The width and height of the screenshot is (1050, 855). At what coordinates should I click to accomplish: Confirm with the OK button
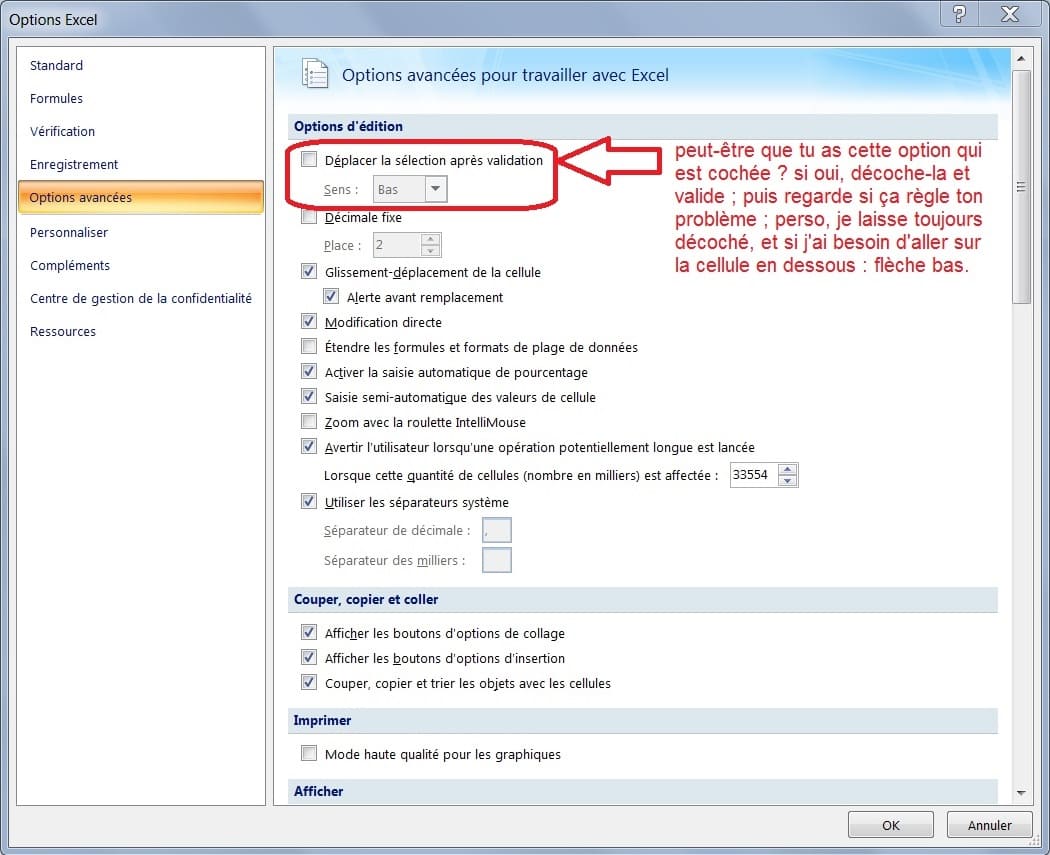[891, 825]
